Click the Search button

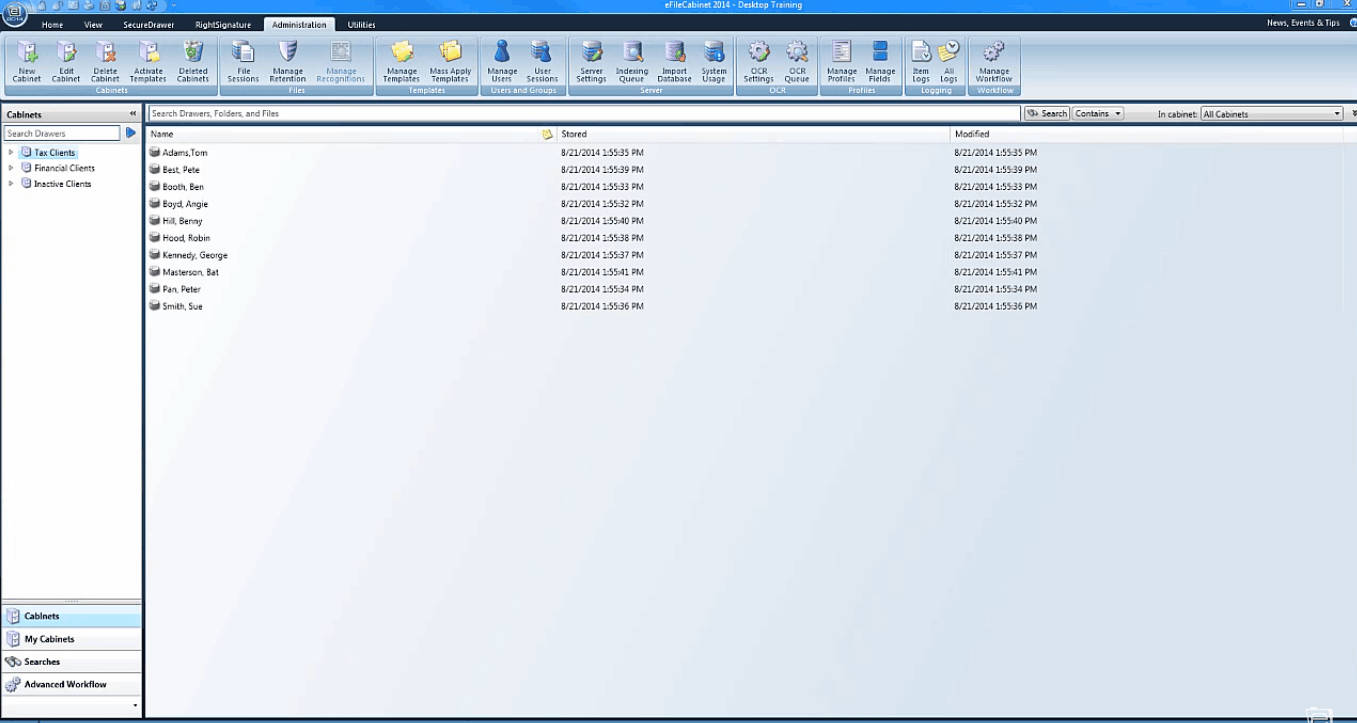(1047, 114)
